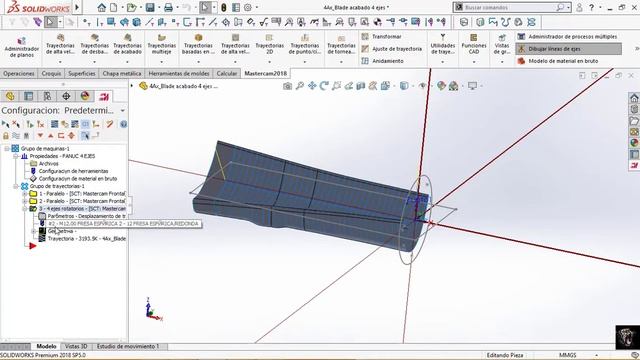Click the Anidamiento icon in the ribbon
The height and width of the screenshot is (360, 640).
point(365,61)
